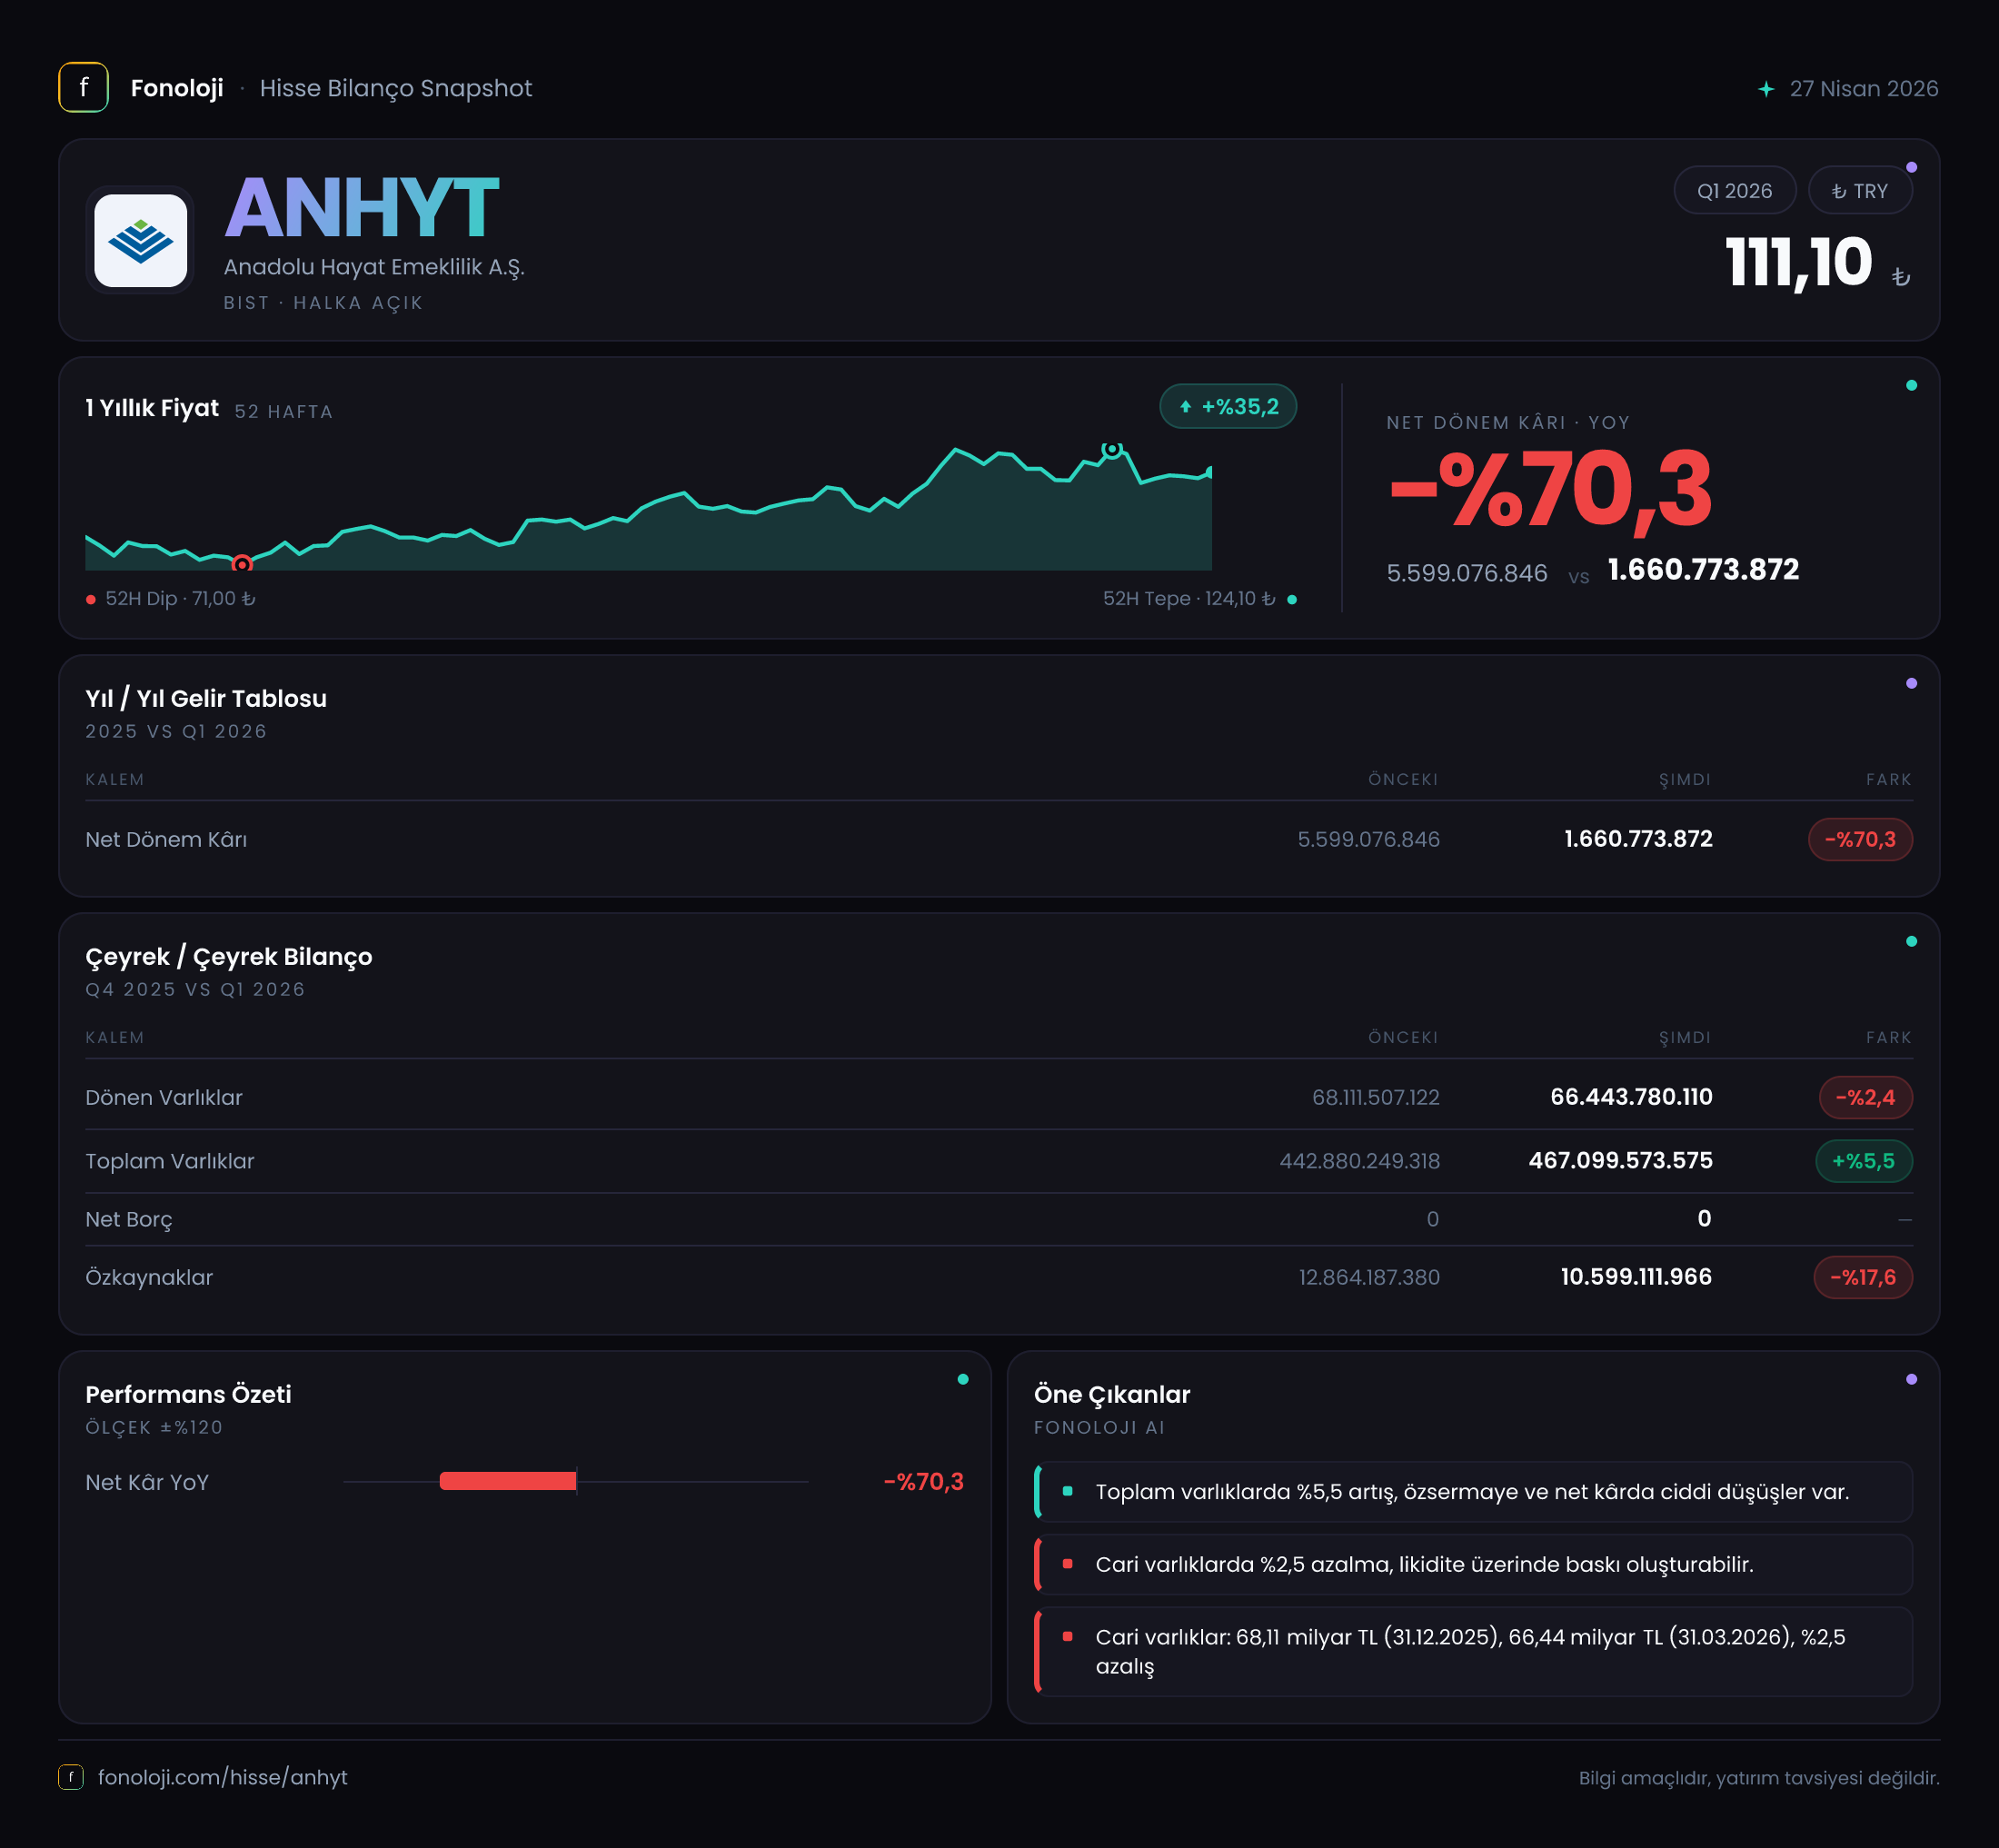Click the -%70,3 badge in Gelir Tablosu
1999x1848 pixels.
pos(1860,839)
